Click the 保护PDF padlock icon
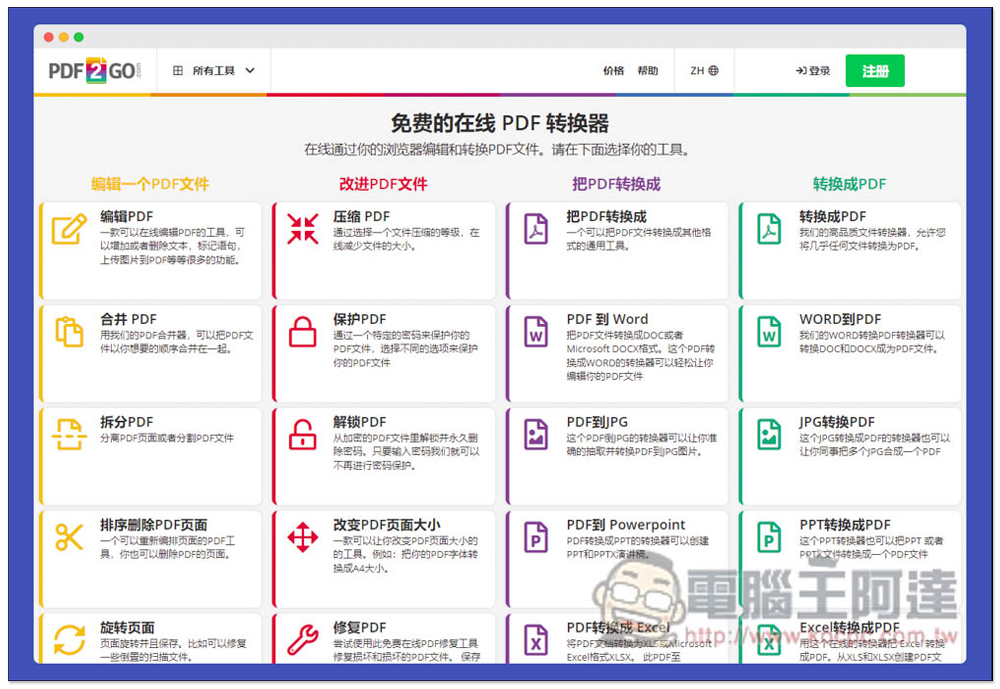 point(302,332)
